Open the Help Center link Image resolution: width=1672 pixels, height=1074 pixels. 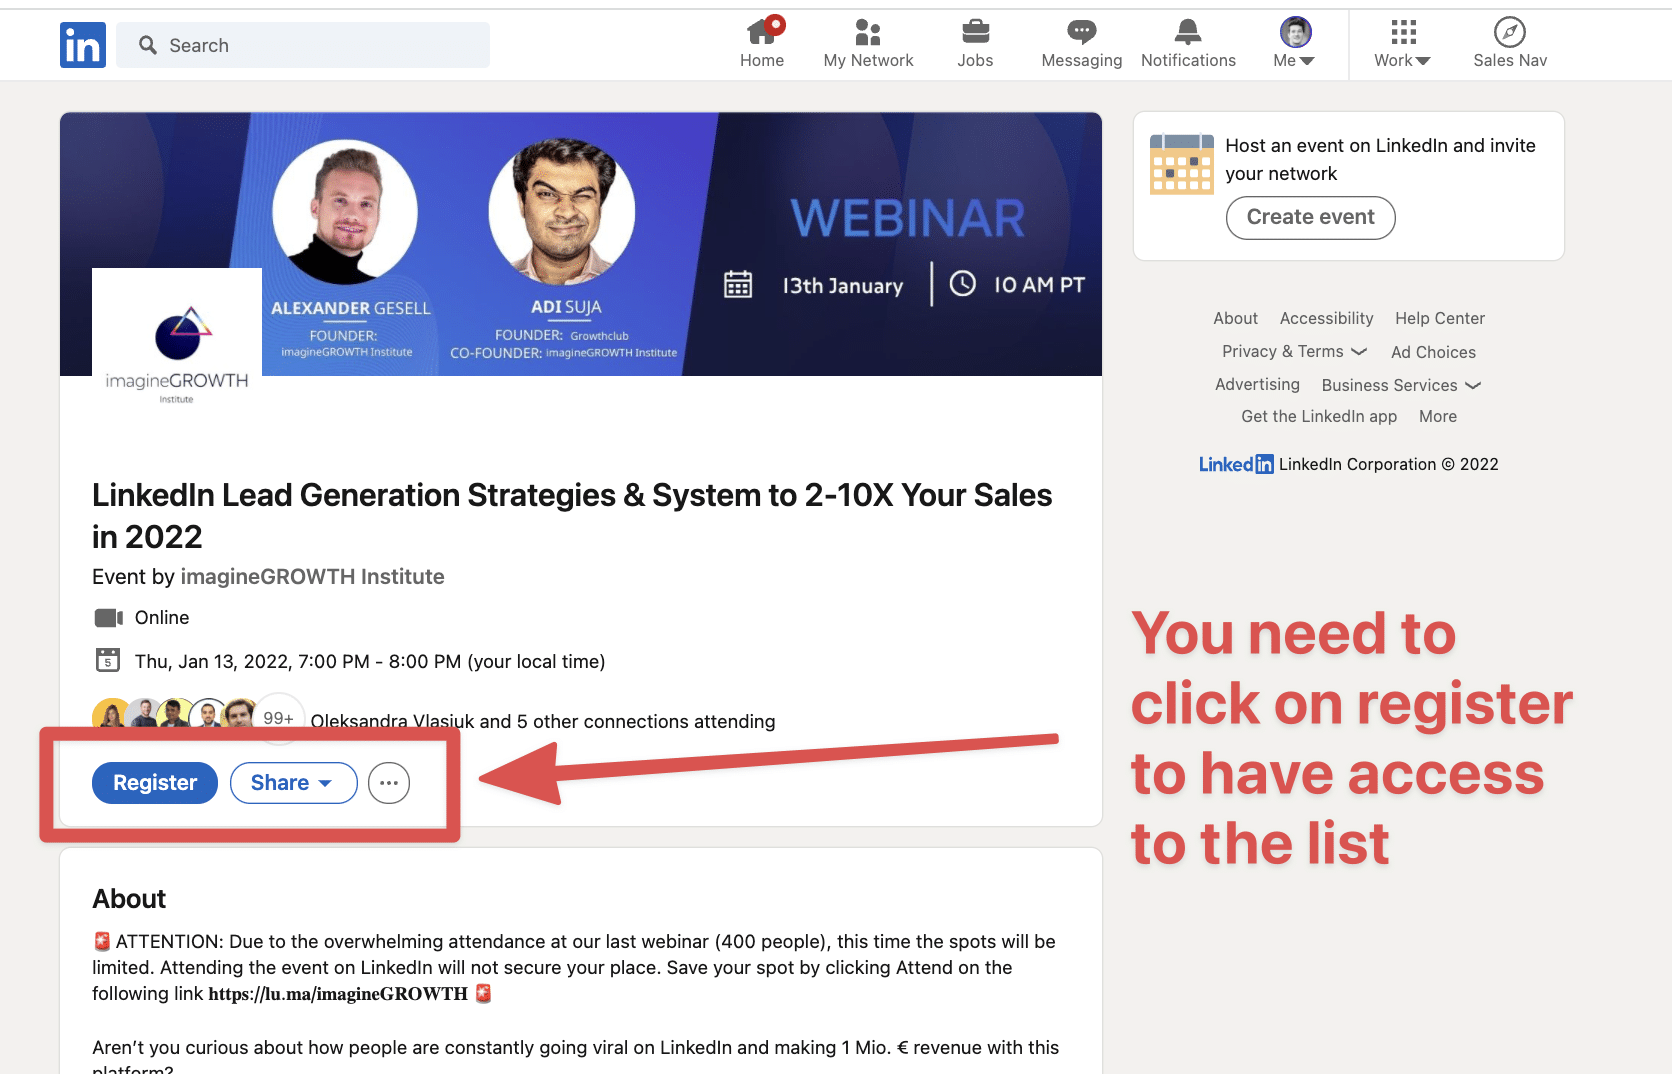point(1440,318)
